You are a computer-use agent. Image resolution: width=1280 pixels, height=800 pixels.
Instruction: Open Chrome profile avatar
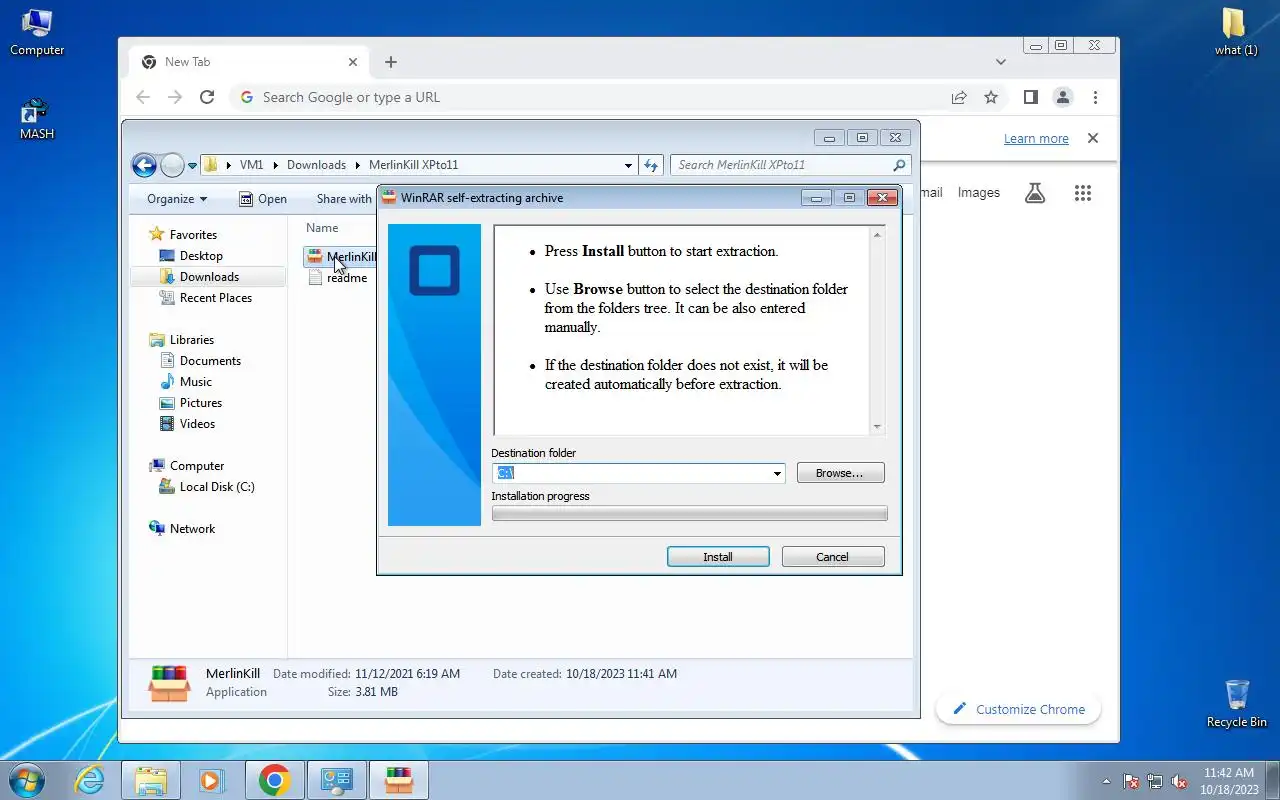1063,97
